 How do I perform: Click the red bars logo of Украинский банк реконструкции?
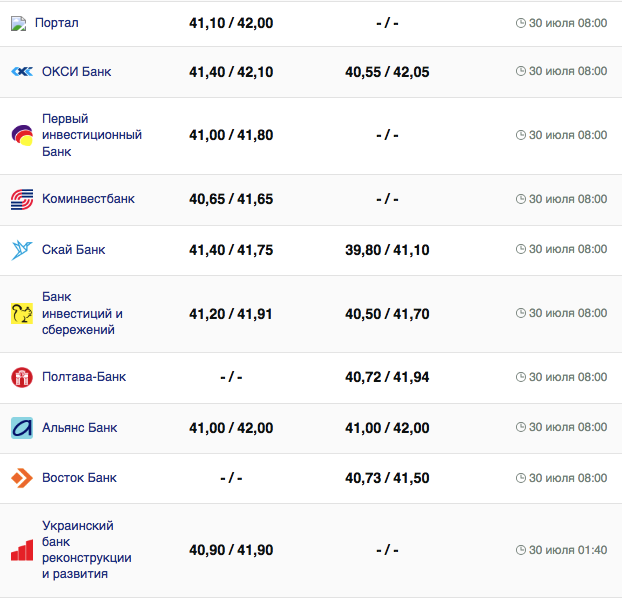coord(22,550)
